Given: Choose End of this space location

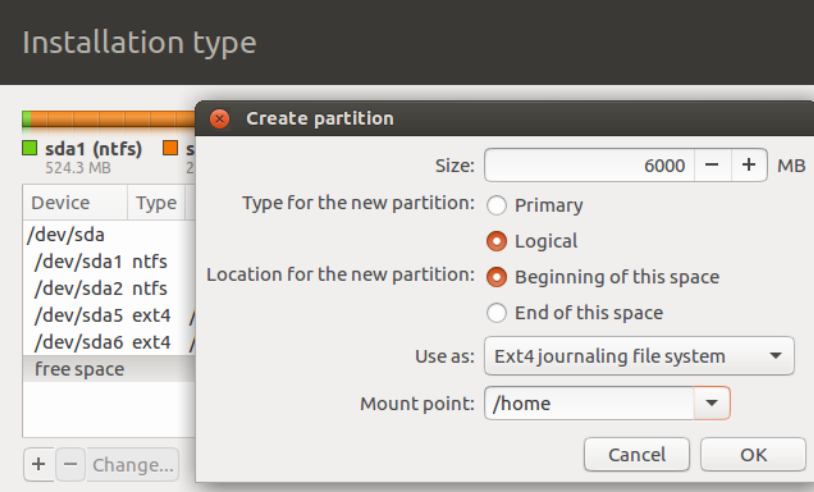Looking at the screenshot, I should pos(496,313).
